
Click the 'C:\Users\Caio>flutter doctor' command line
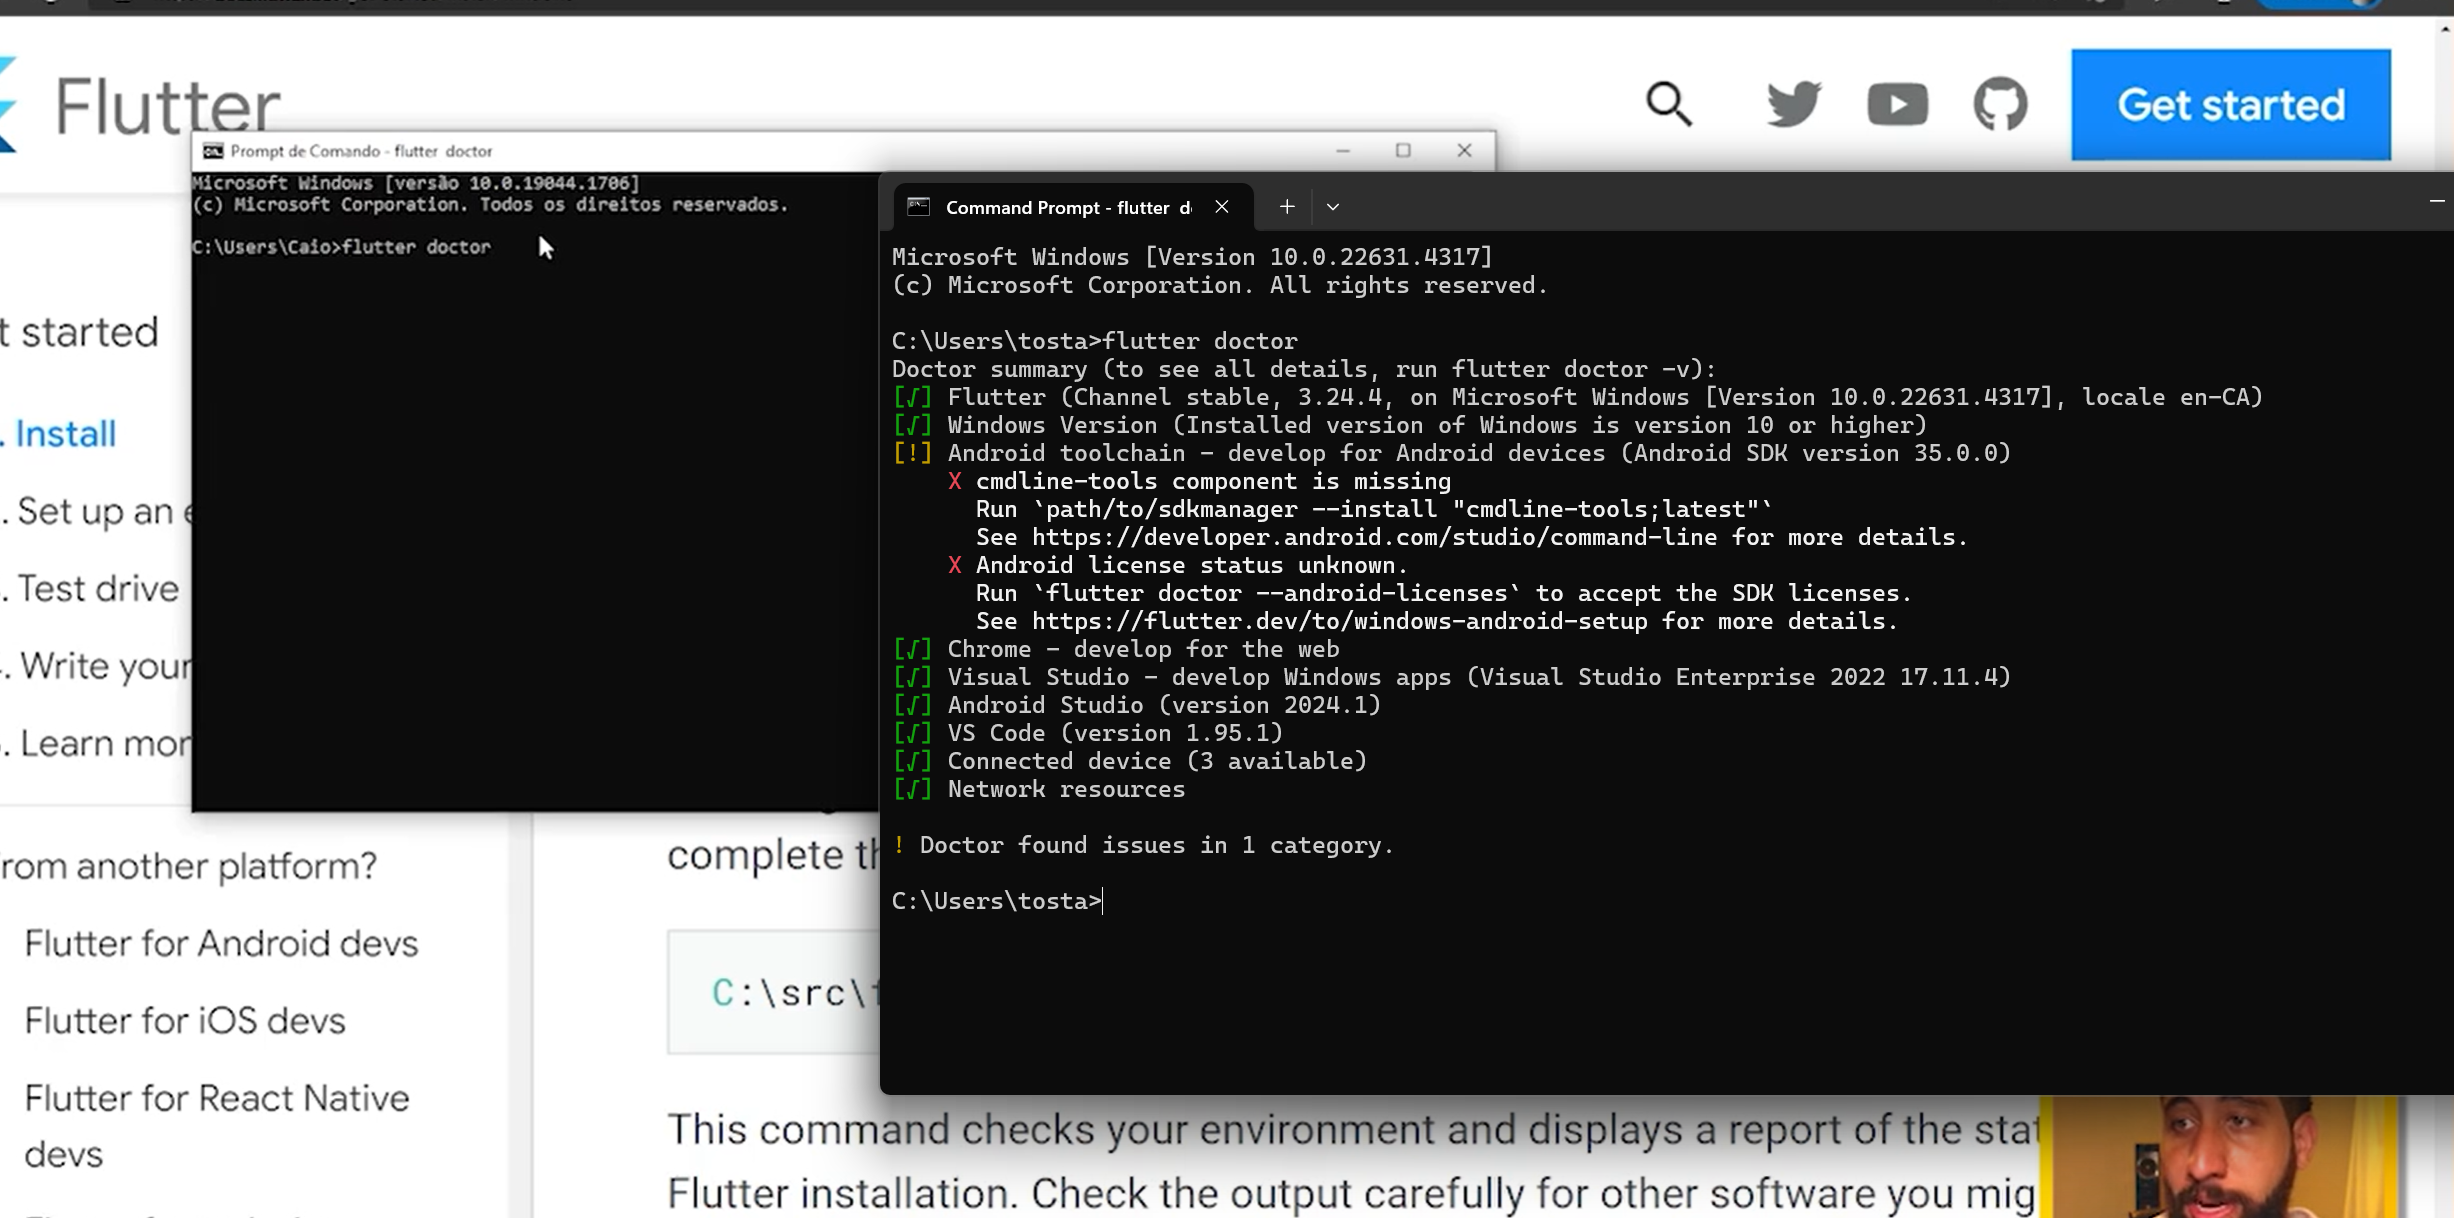point(341,247)
